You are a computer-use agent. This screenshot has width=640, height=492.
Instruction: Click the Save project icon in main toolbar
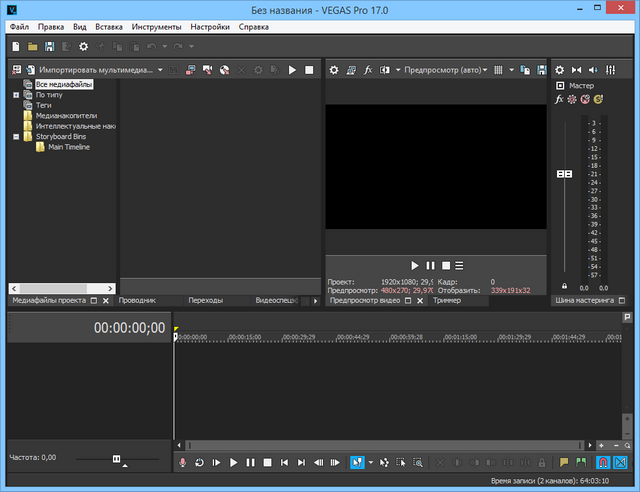coord(50,46)
